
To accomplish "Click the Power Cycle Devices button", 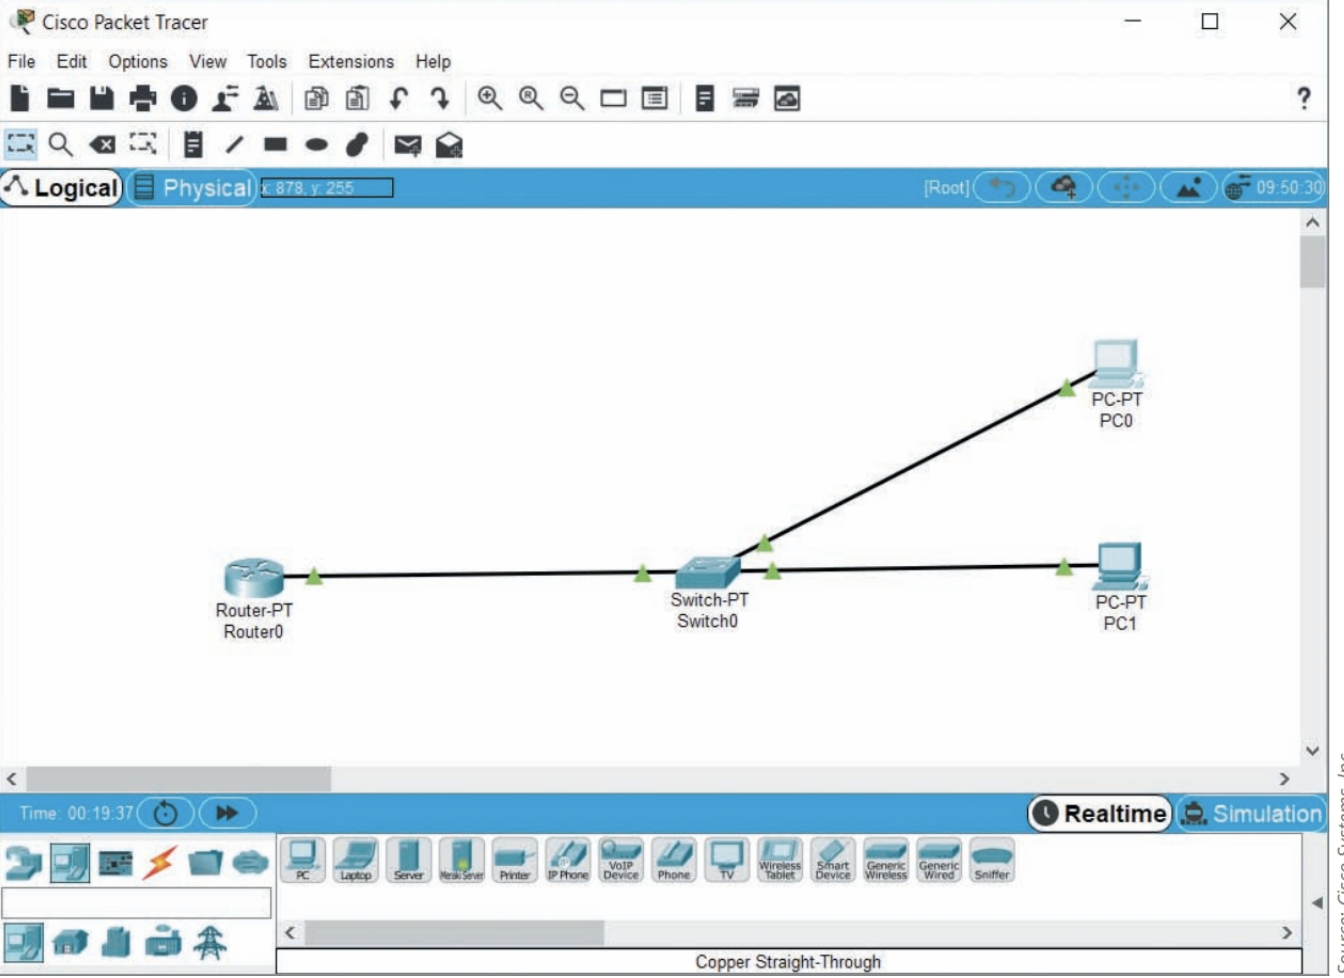I will [x=166, y=813].
